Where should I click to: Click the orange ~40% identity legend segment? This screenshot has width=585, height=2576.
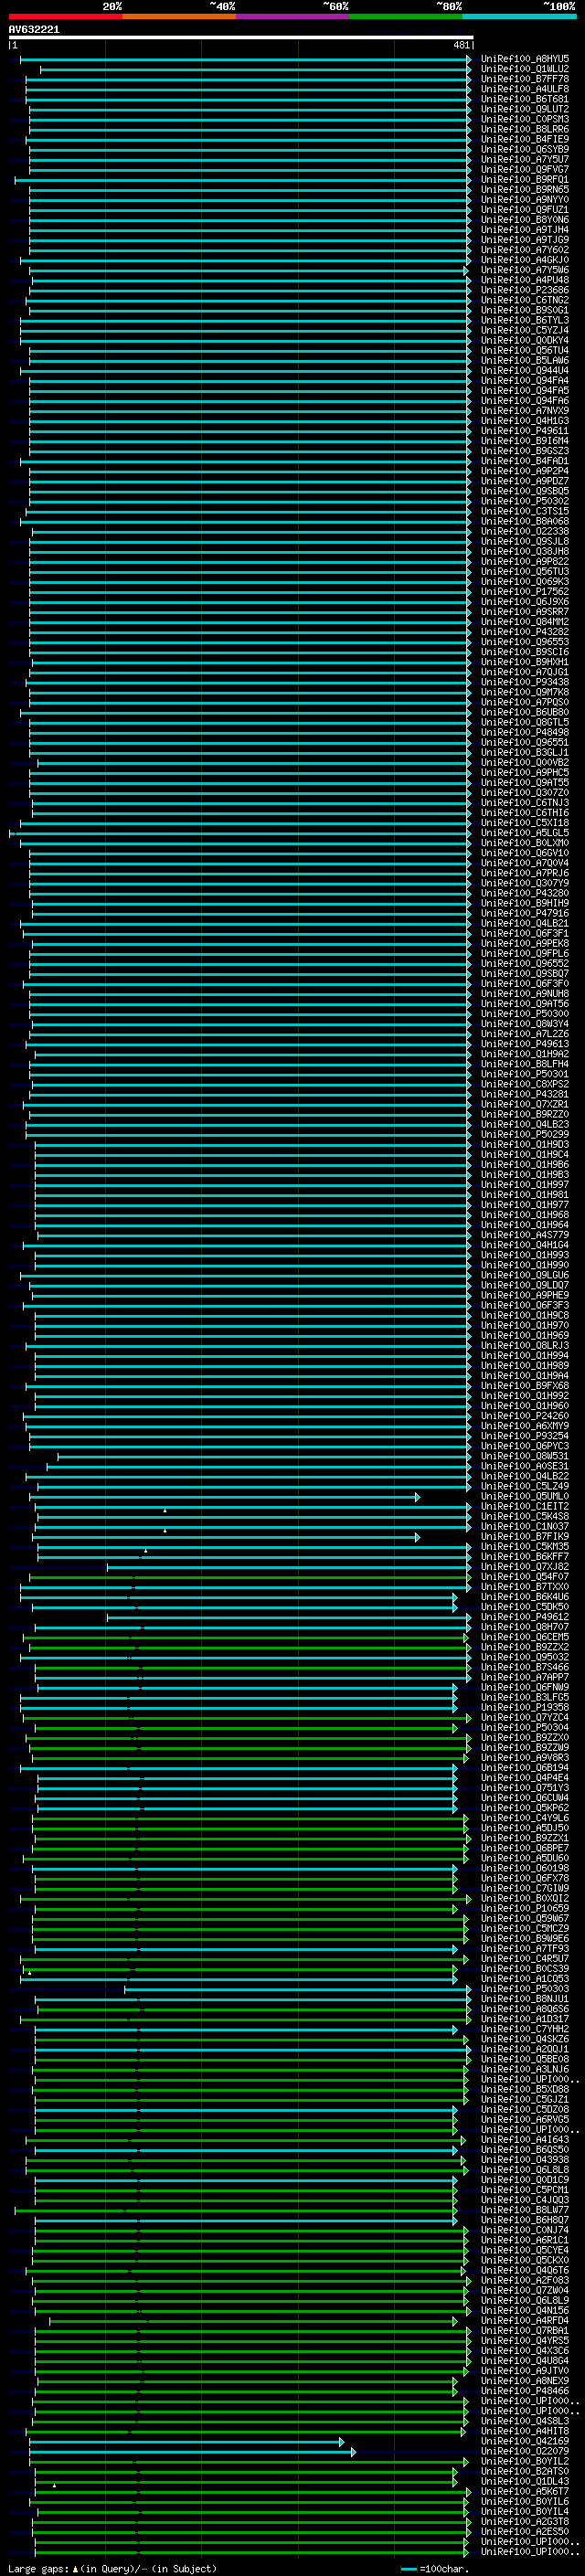[179, 16]
